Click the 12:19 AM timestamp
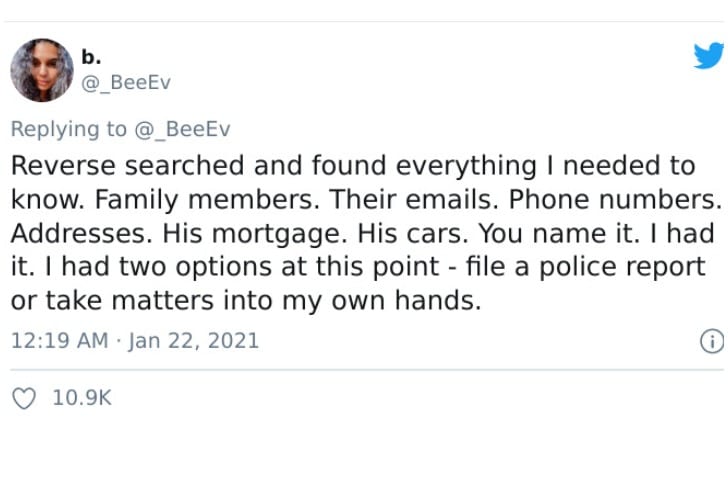 [x=59, y=340]
